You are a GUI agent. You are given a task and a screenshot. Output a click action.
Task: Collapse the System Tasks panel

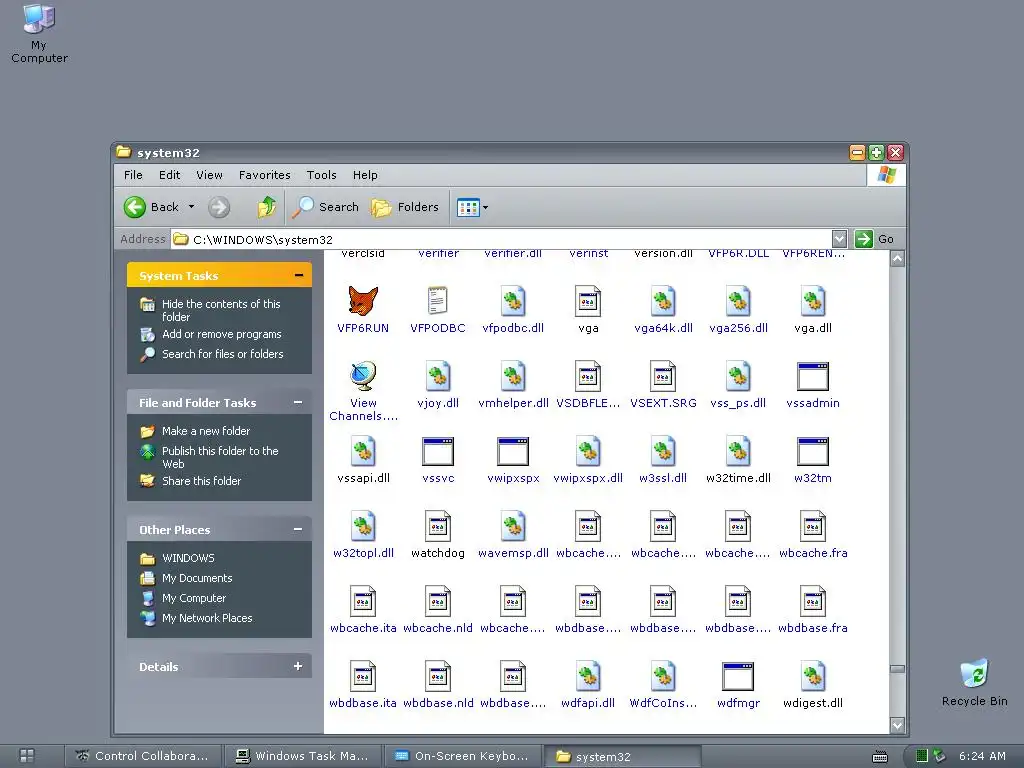(298, 275)
